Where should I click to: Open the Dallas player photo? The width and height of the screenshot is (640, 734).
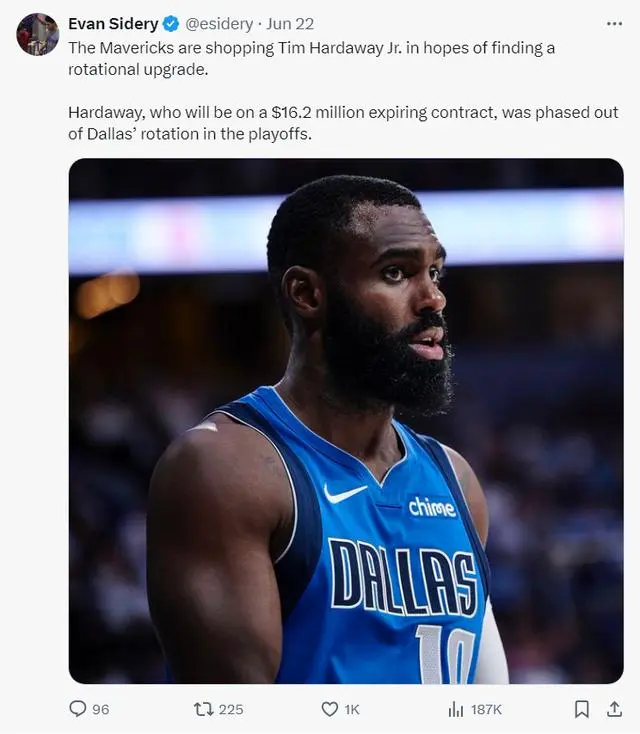point(346,421)
